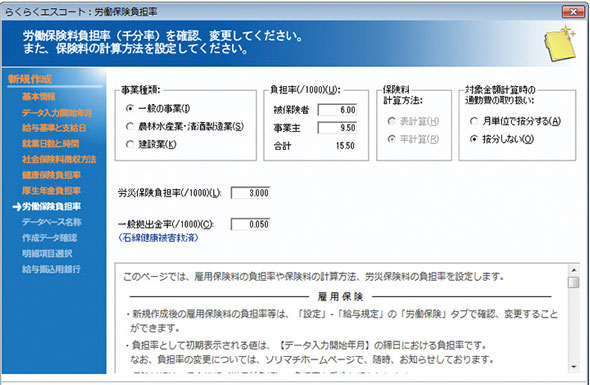Viewport: 590px width, 385px height.
Task: Click the help text scrollbar up arrow
Action: tap(574, 270)
